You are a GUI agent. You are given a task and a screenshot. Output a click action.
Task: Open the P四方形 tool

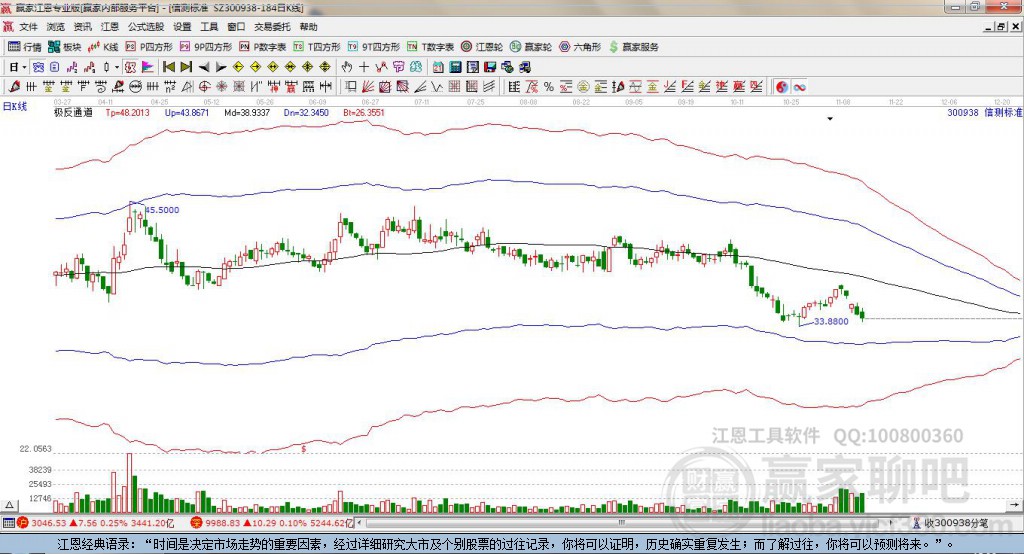[x=149, y=47]
